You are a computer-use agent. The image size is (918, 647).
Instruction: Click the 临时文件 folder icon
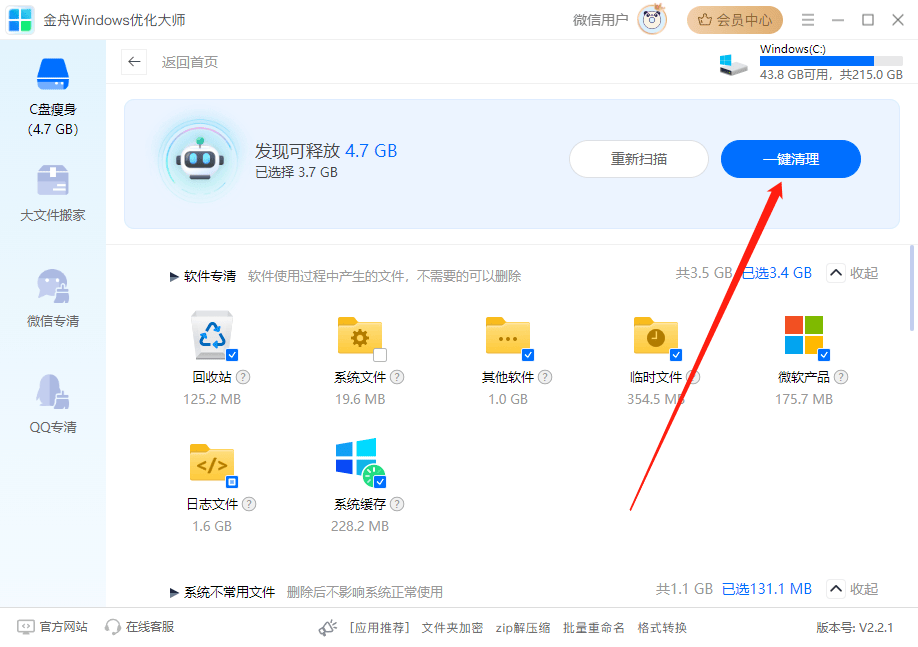coord(656,336)
